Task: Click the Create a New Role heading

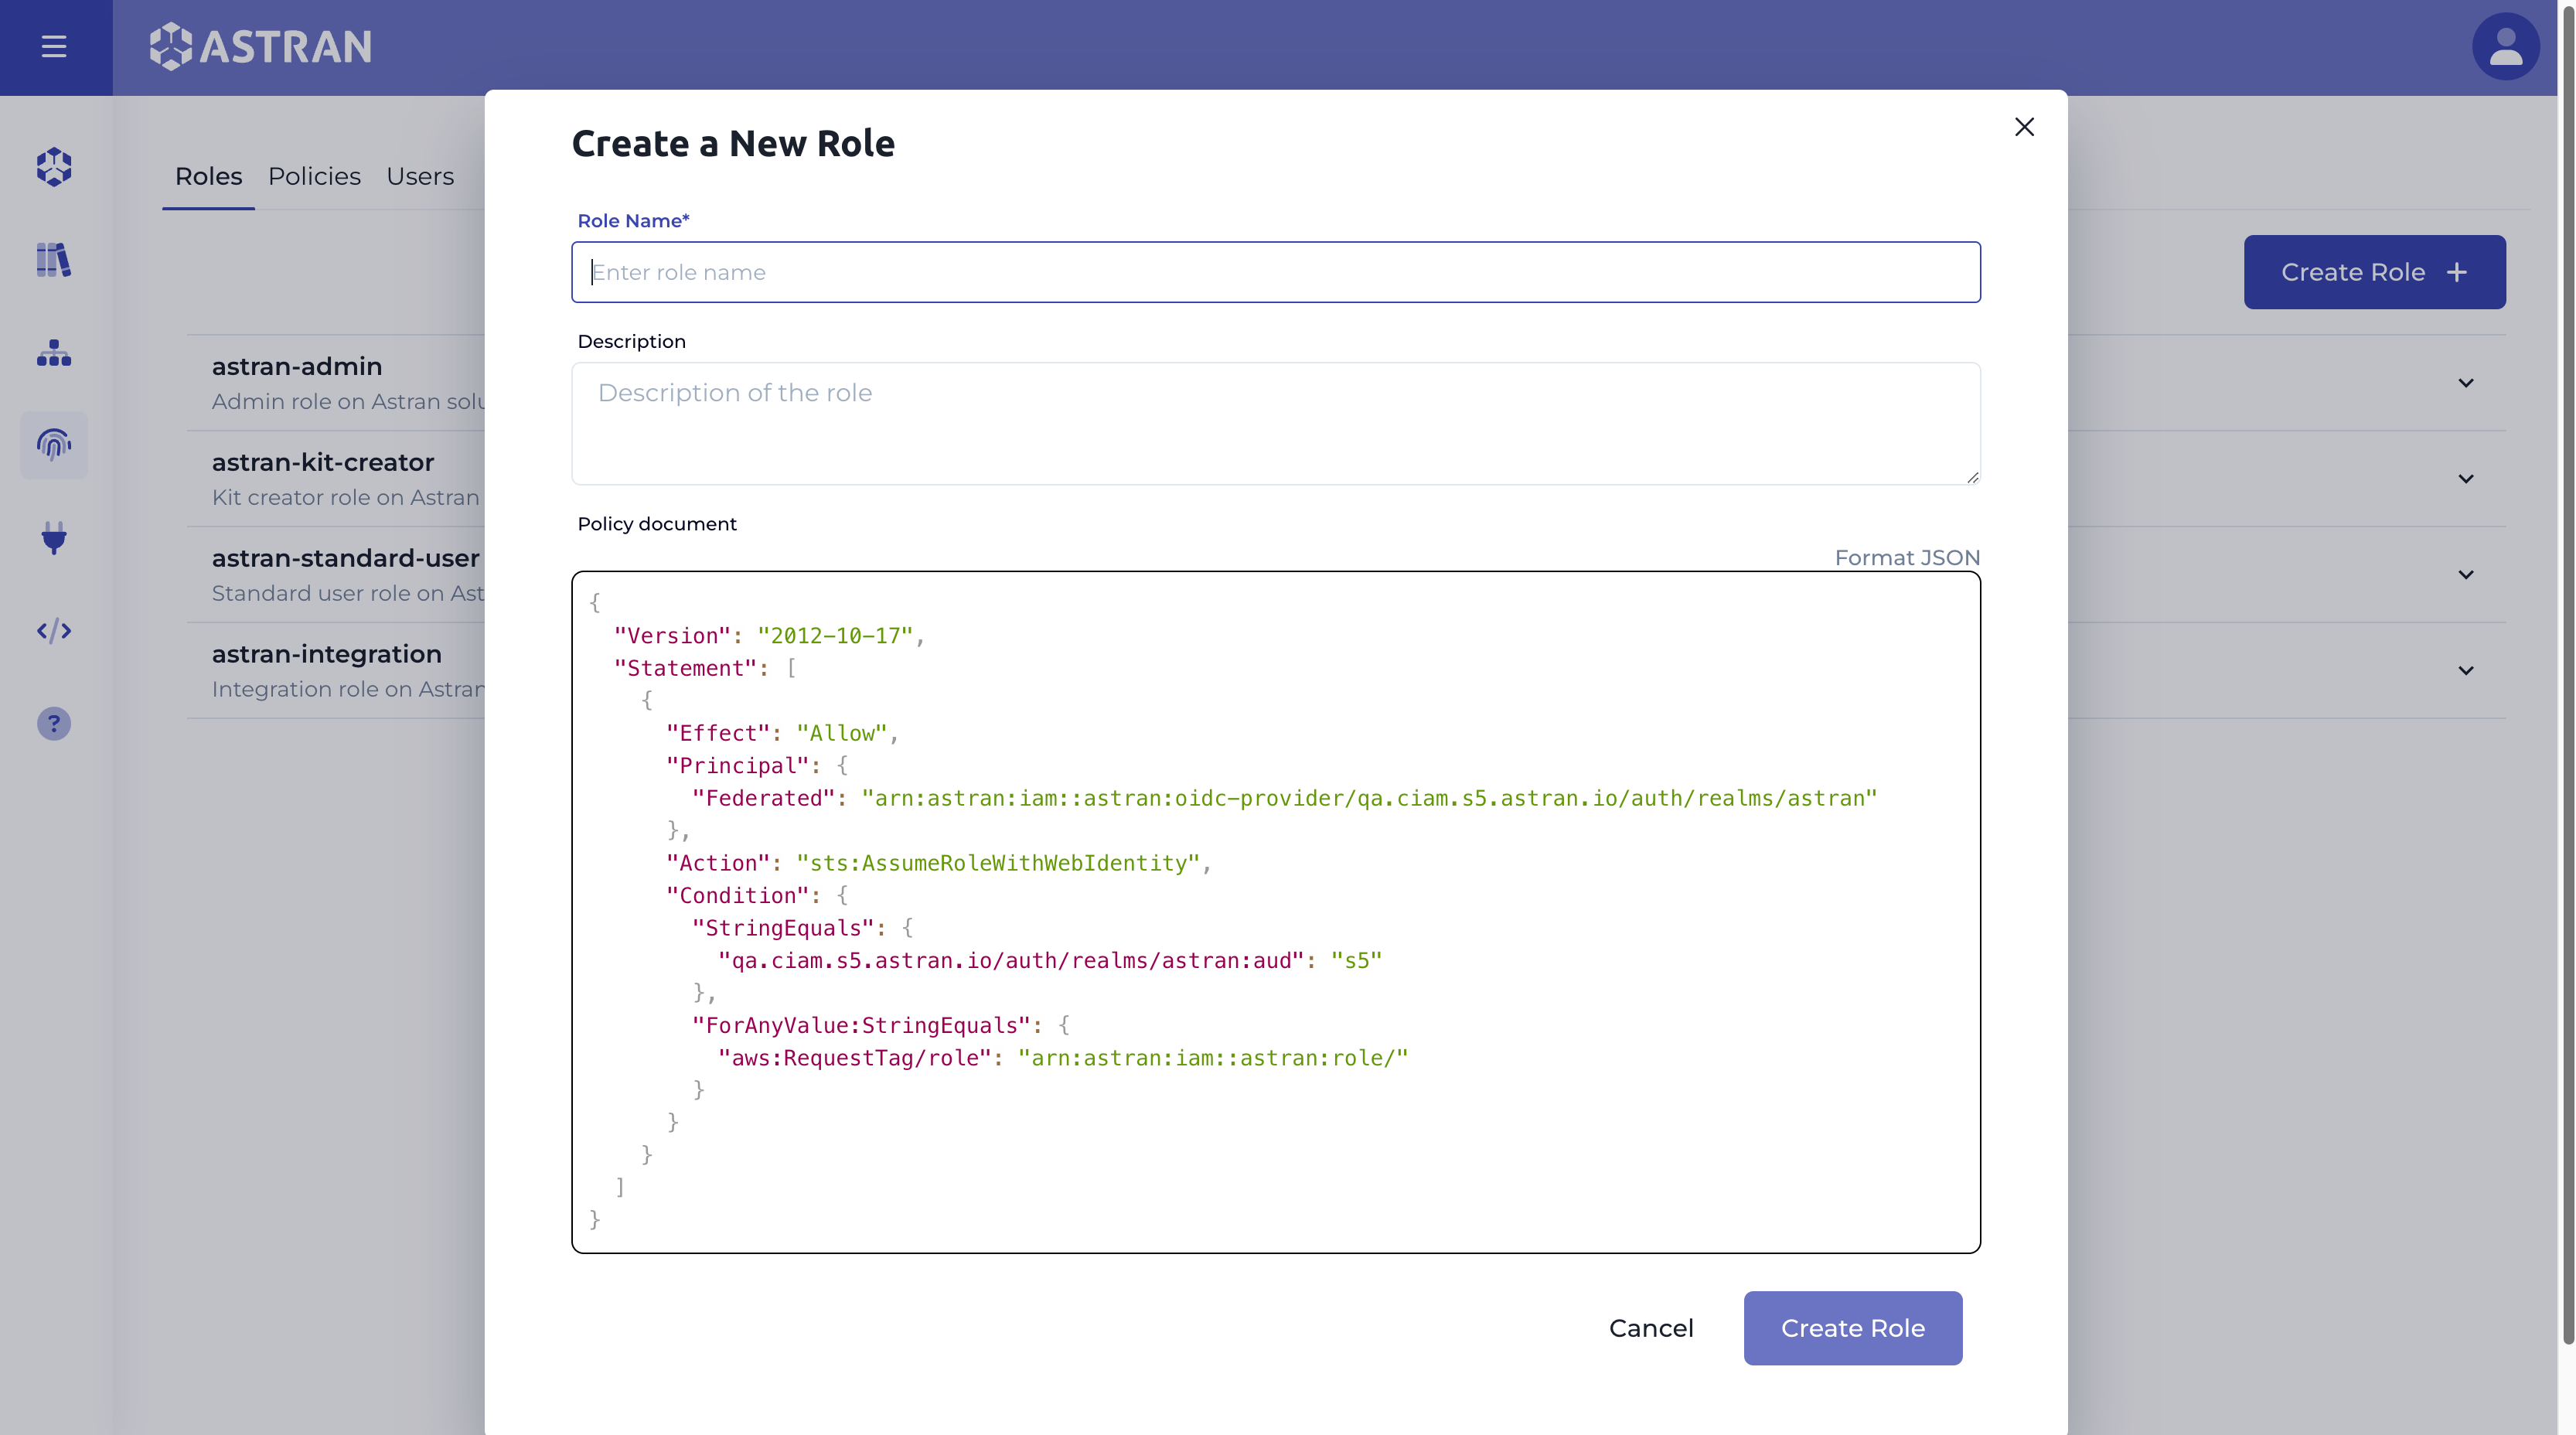Action: (x=733, y=144)
